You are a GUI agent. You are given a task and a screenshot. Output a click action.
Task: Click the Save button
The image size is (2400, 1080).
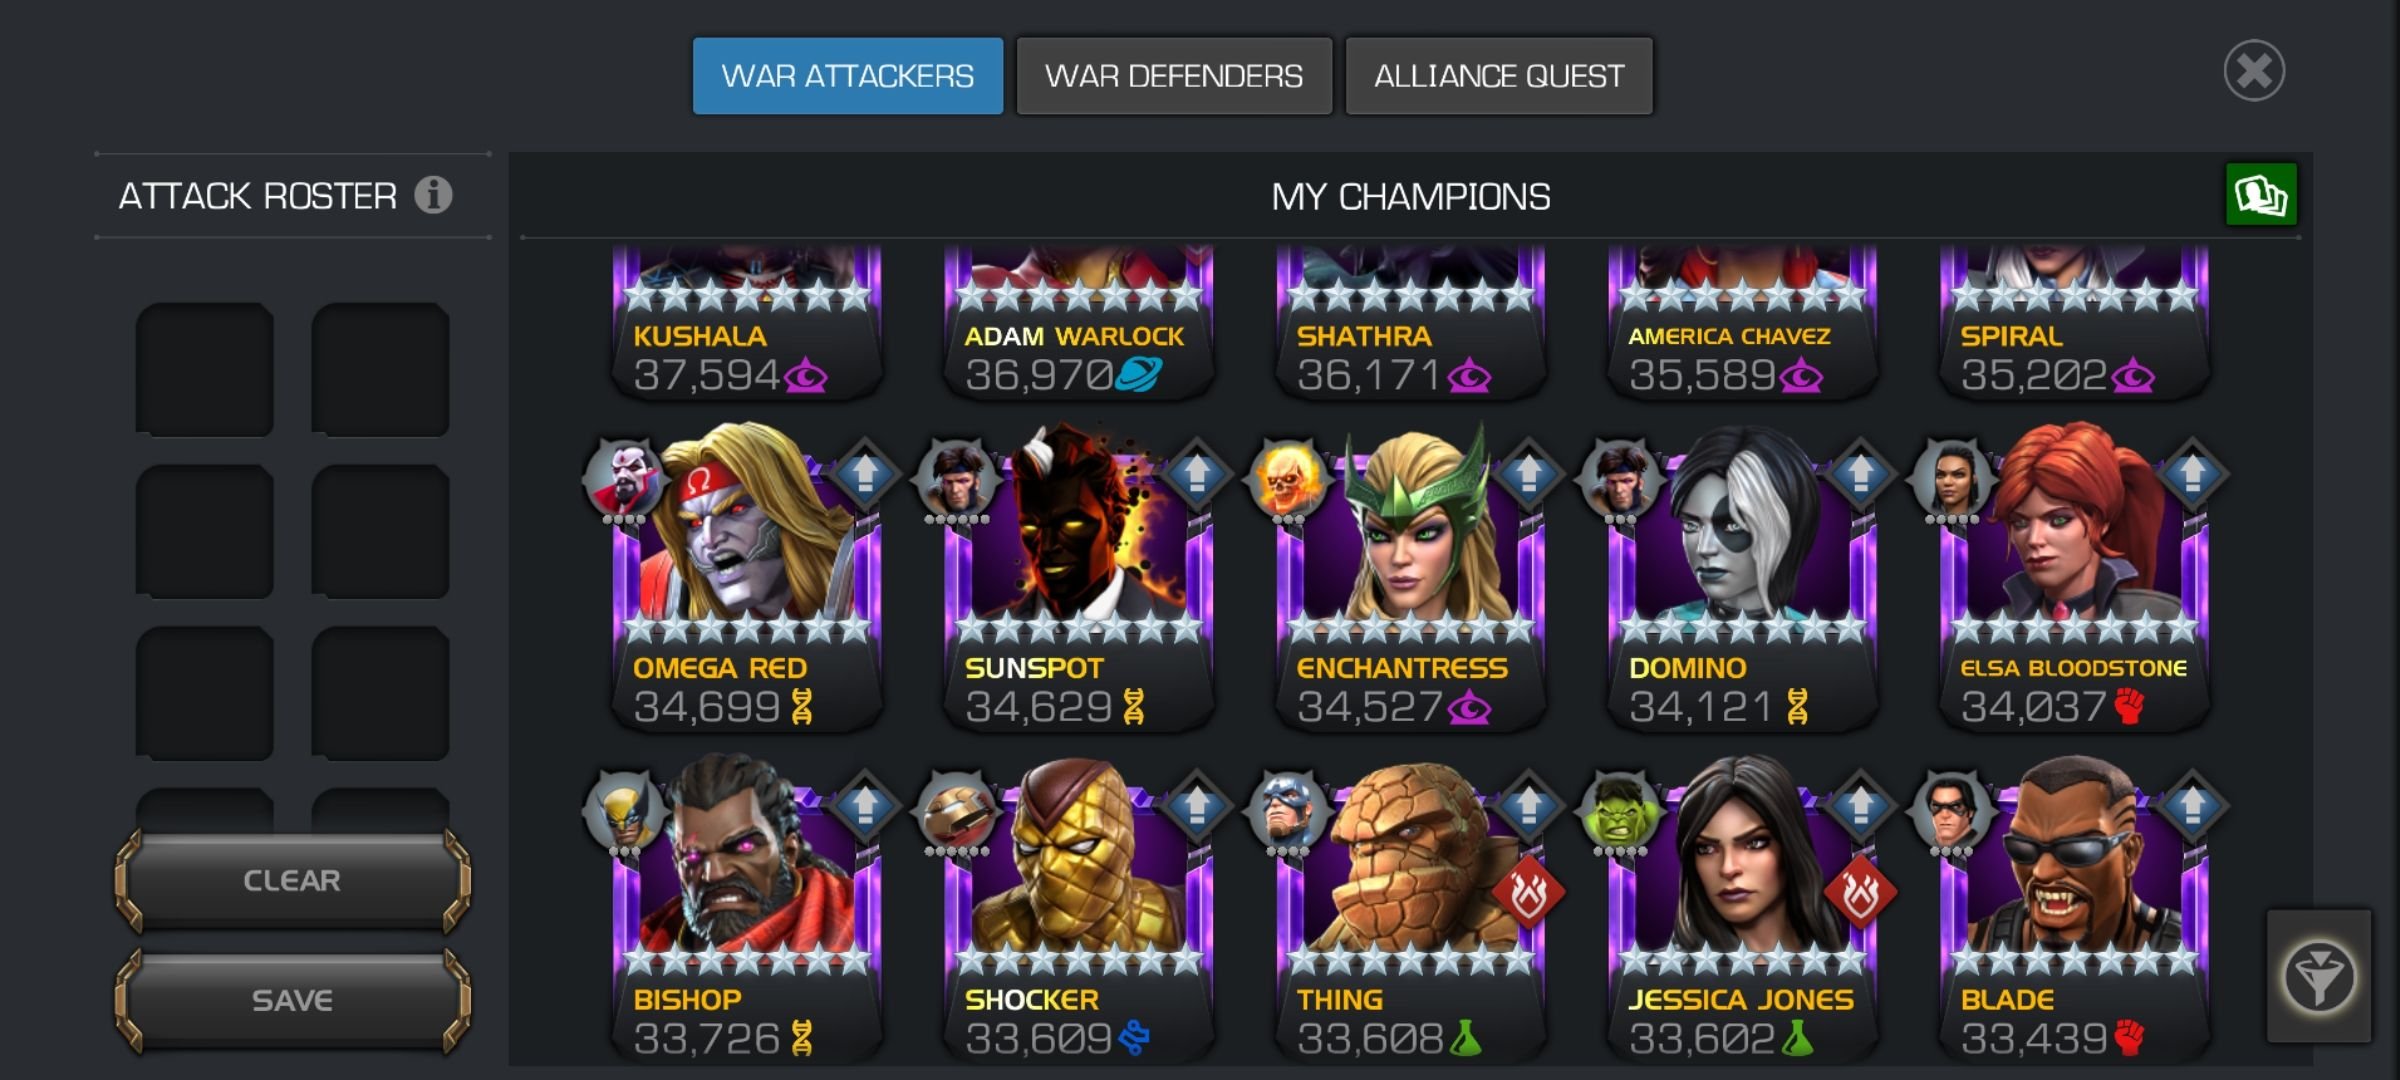click(292, 1000)
